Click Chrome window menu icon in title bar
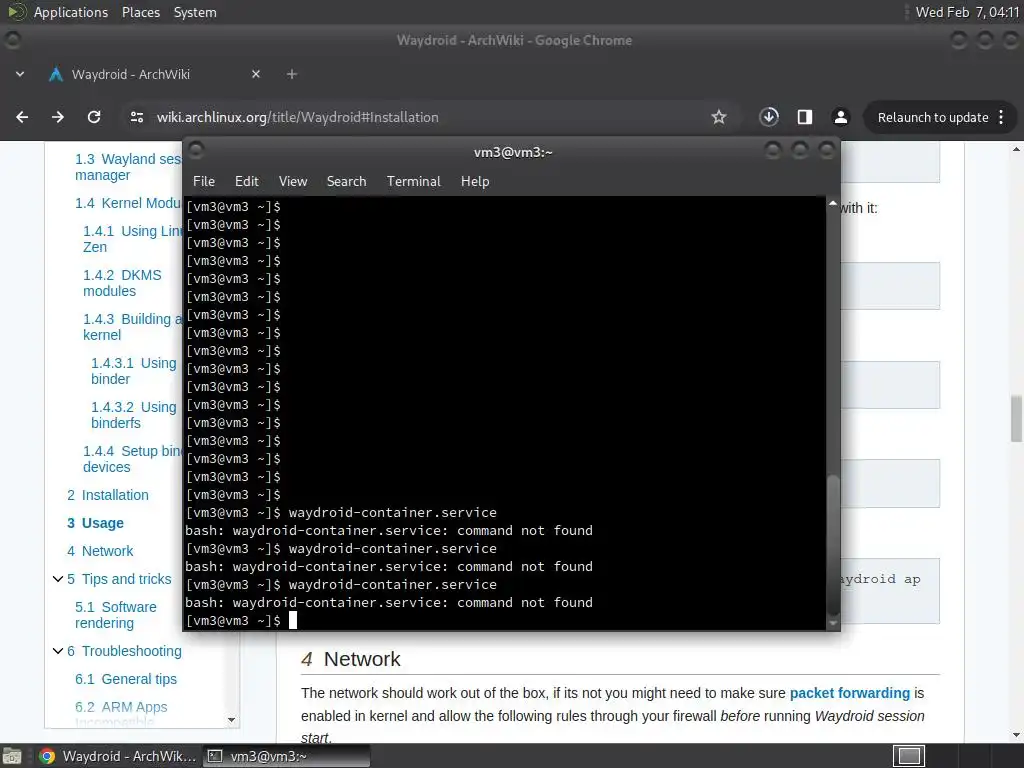1024x768 pixels. [x=12, y=40]
